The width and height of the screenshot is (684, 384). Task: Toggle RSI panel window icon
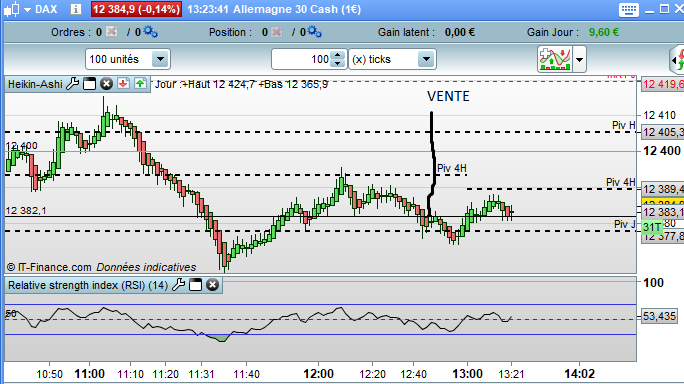point(195,285)
